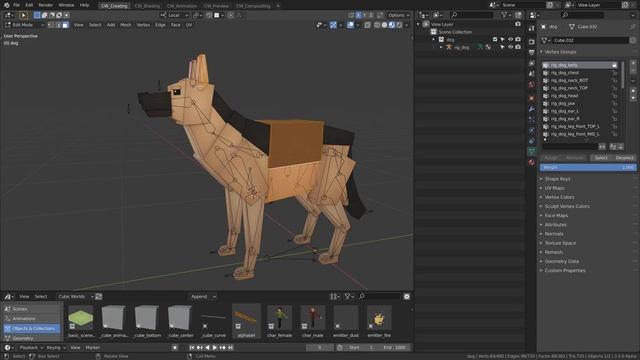Switch to the CW_Shading workspace tab

(147, 6)
